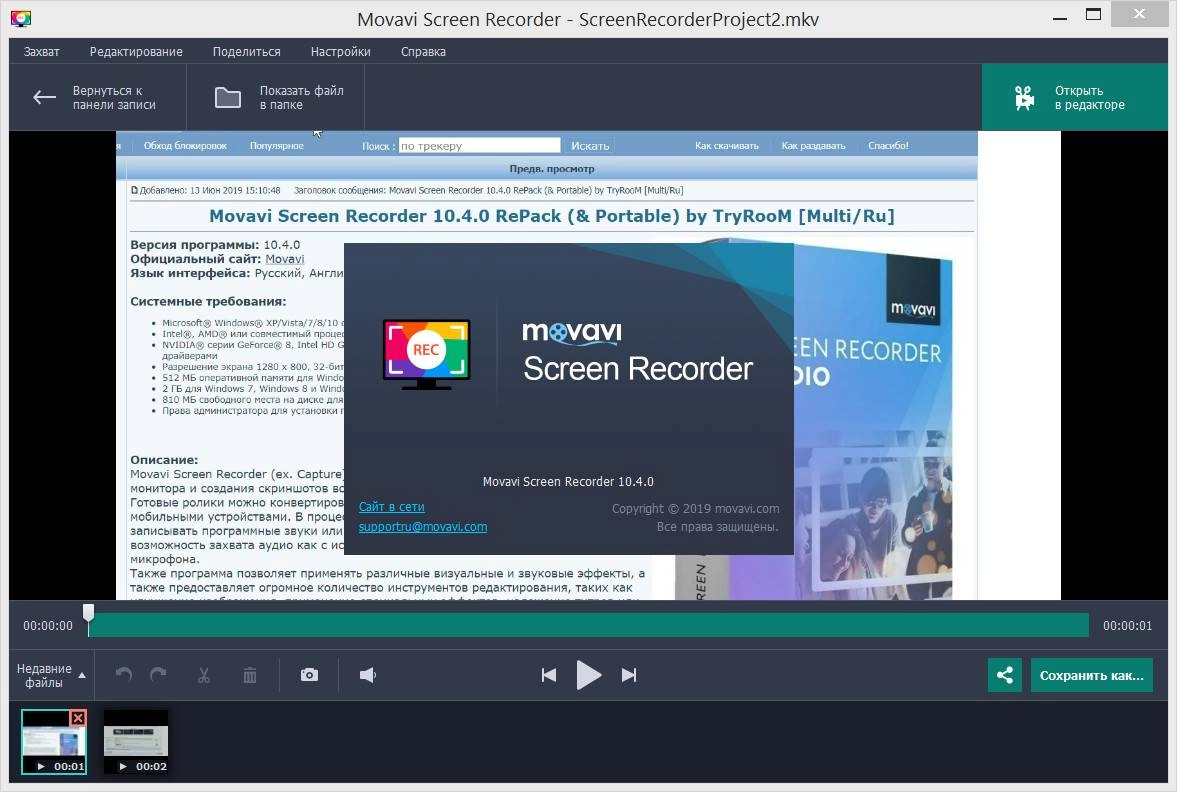
Task: Take a snapshot with the camera icon
Action: coord(309,675)
